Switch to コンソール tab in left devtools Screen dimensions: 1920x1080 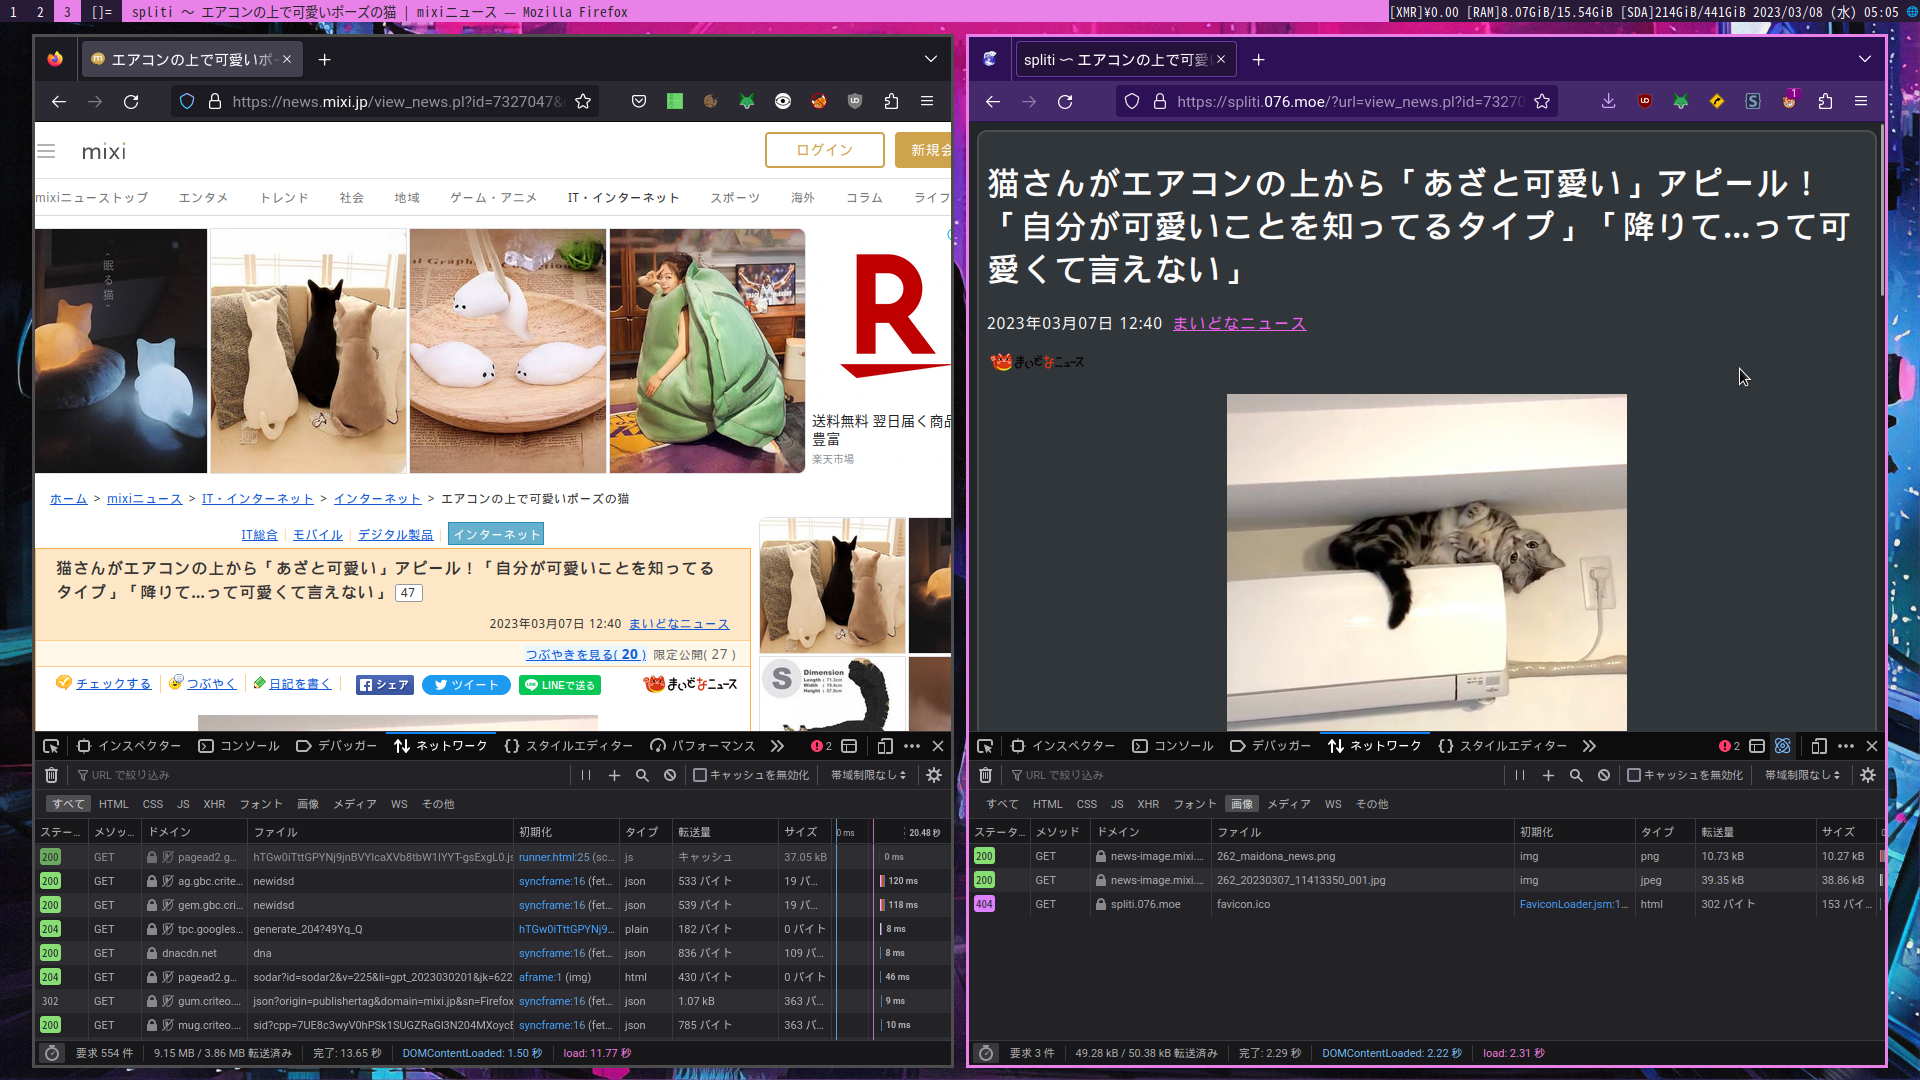[x=239, y=746]
